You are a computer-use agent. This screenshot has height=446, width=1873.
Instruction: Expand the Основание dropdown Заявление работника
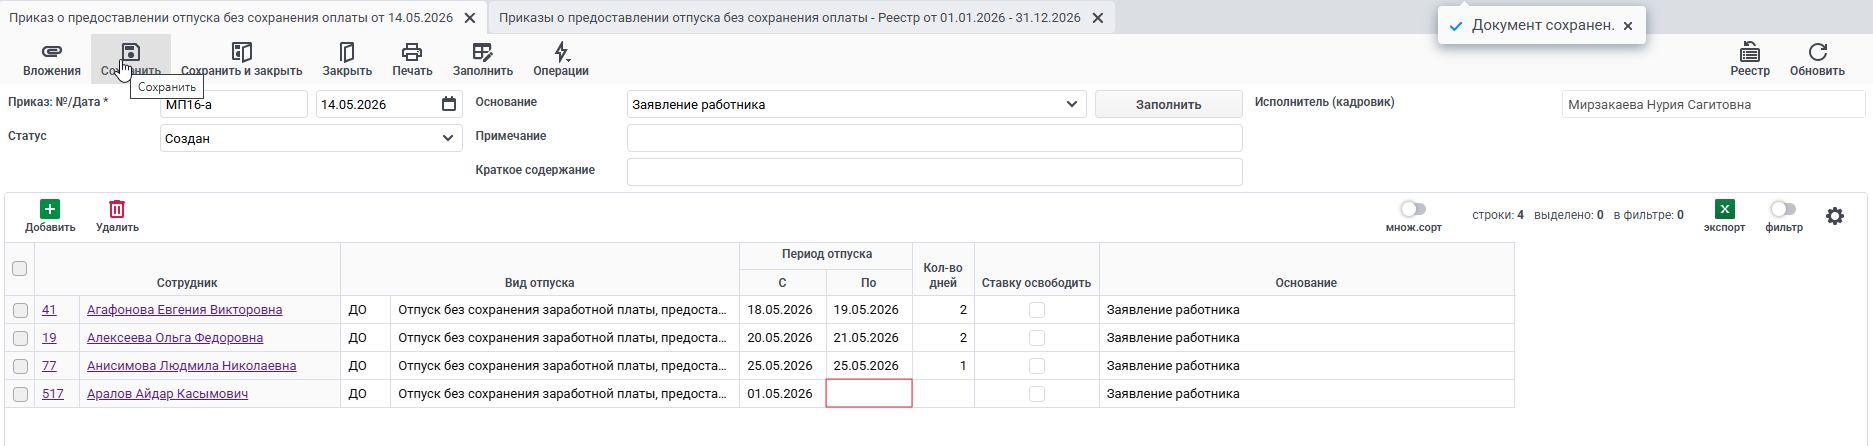pyautogui.click(x=1071, y=104)
